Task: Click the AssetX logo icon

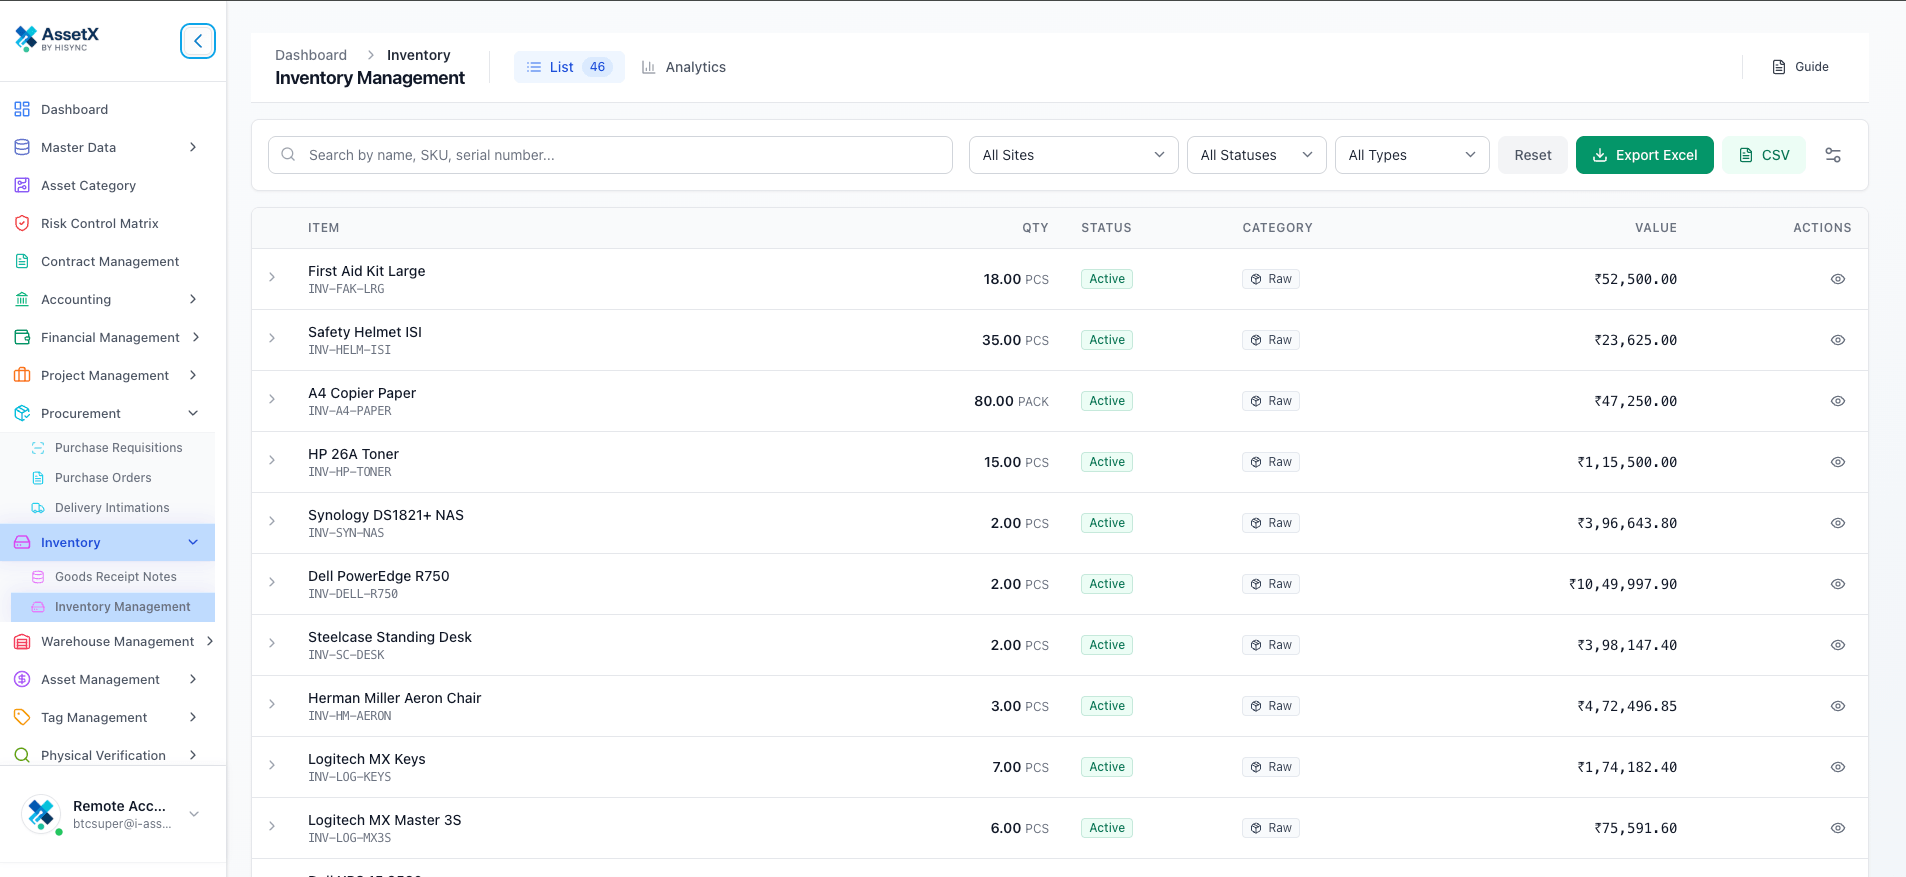Action: (27, 38)
